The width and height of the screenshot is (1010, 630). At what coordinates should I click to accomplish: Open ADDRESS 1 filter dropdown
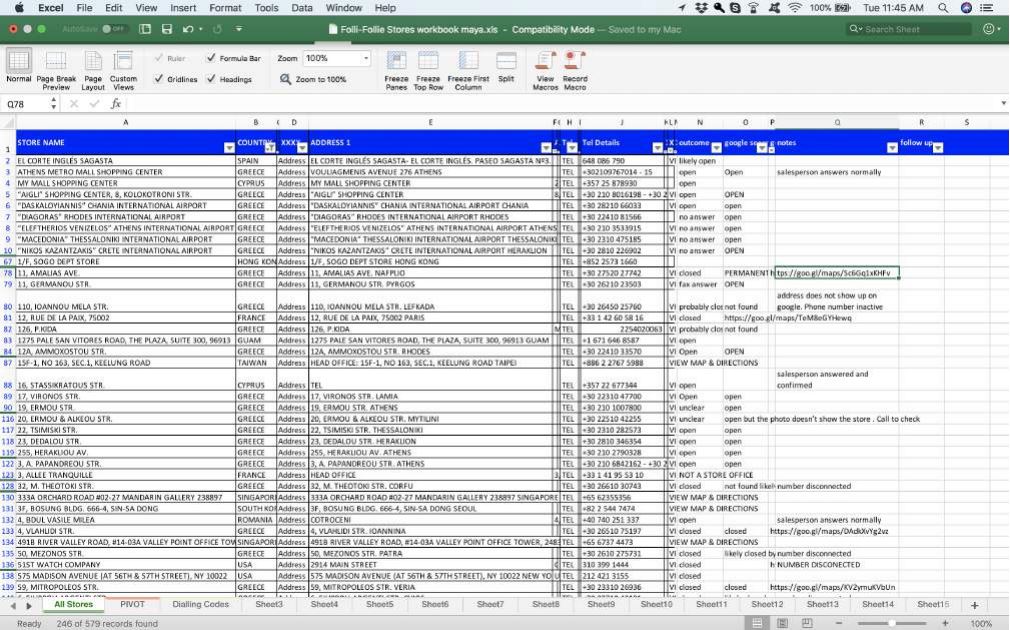click(546, 148)
